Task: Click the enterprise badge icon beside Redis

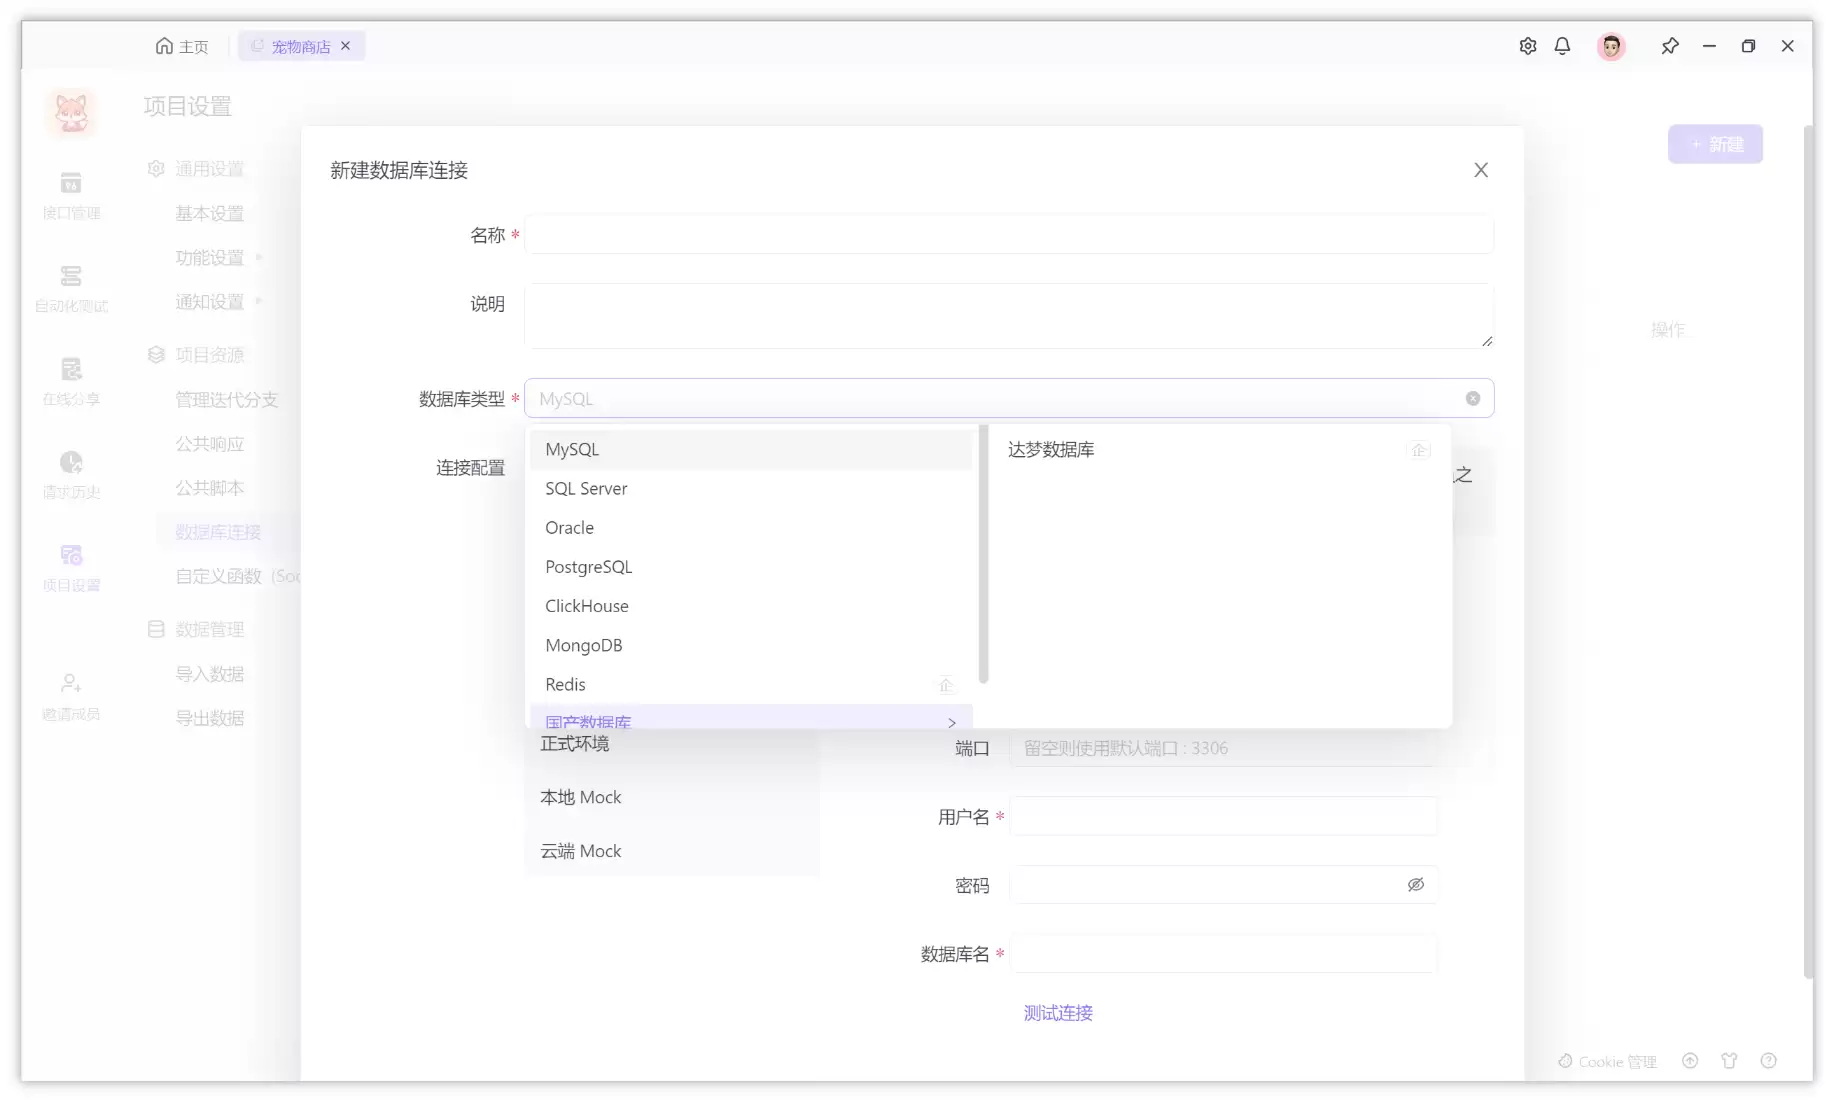Action: click(x=946, y=685)
